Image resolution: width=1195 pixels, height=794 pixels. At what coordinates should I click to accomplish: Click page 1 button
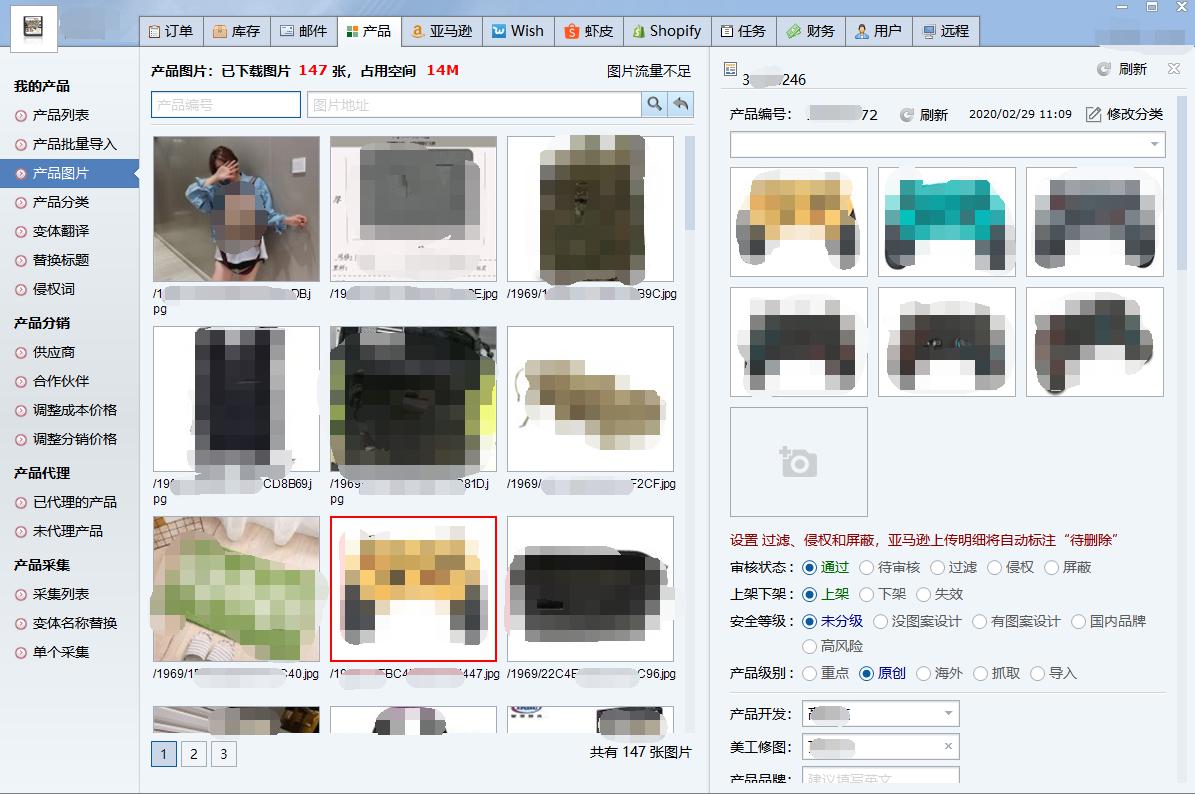point(164,754)
